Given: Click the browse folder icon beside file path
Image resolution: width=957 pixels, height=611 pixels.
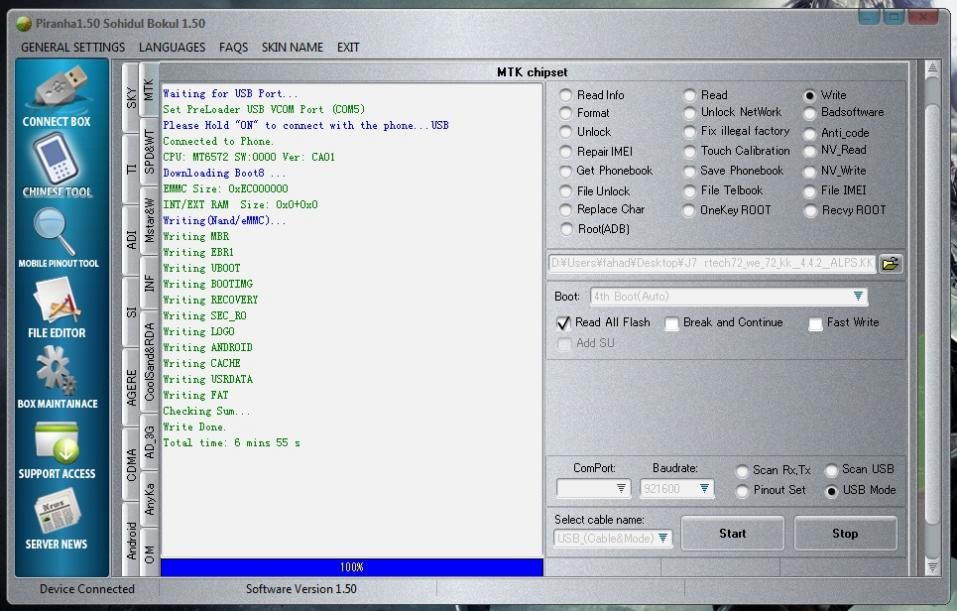Looking at the screenshot, I should 890,264.
